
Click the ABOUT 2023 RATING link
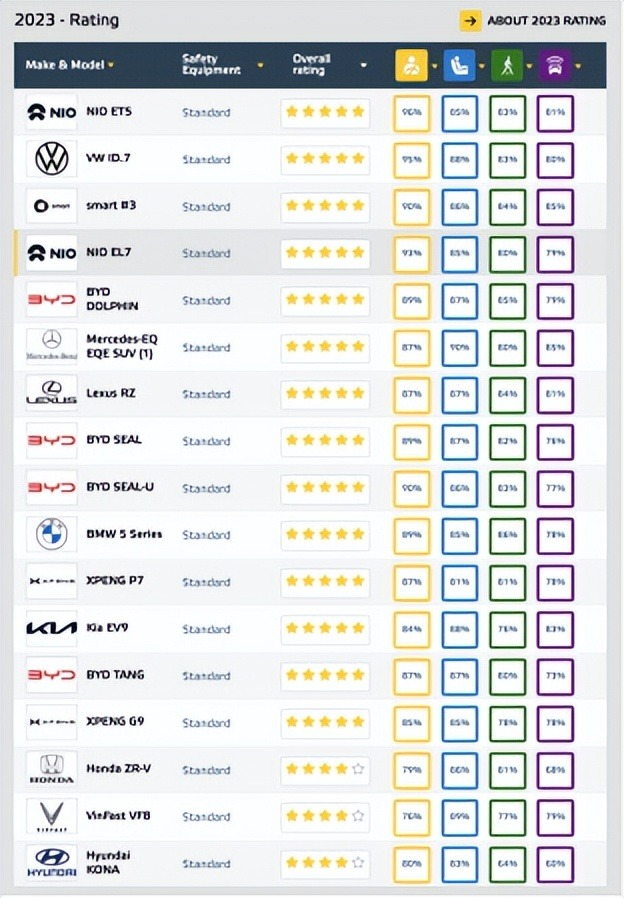[534, 20]
